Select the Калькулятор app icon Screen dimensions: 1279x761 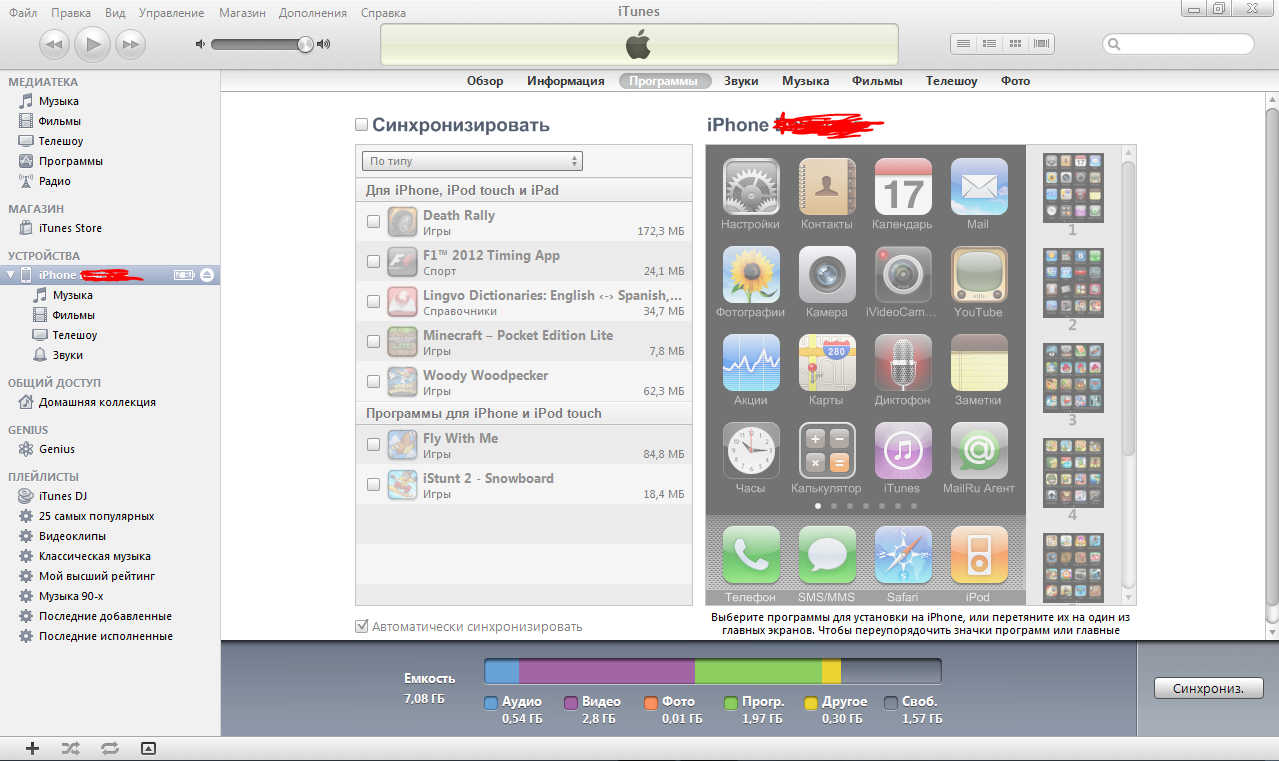tap(827, 451)
